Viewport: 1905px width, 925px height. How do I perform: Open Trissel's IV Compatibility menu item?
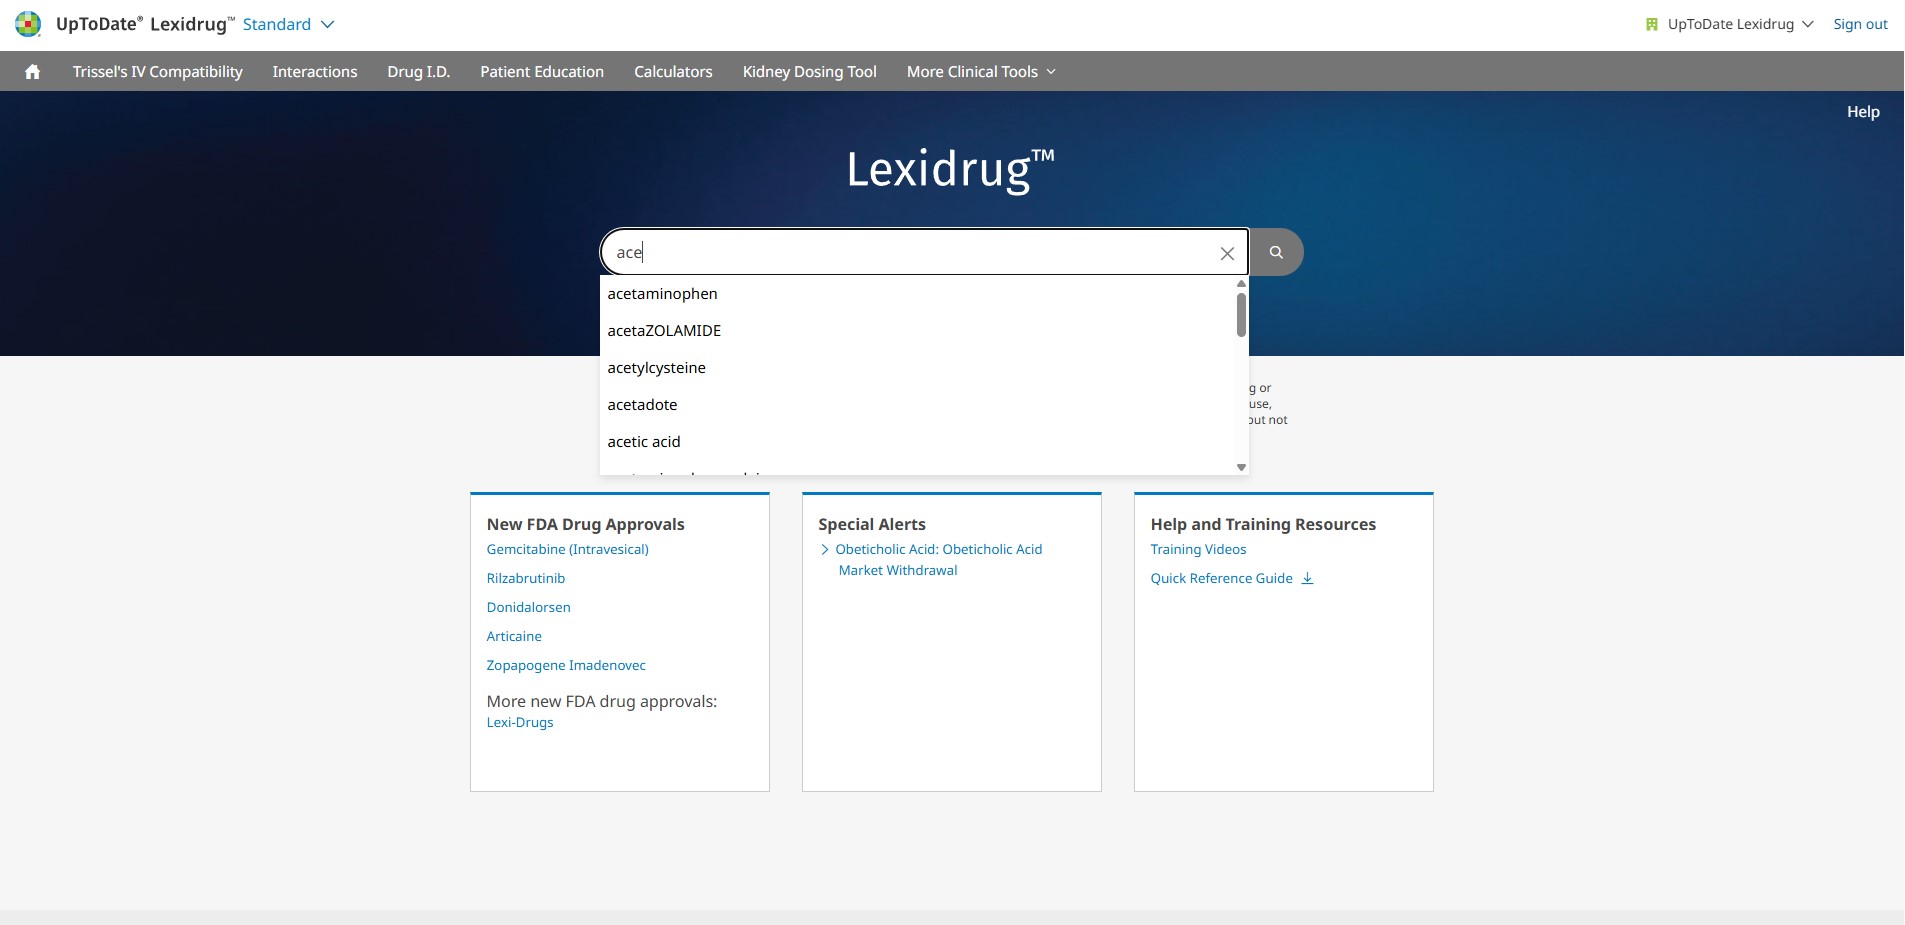[157, 72]
